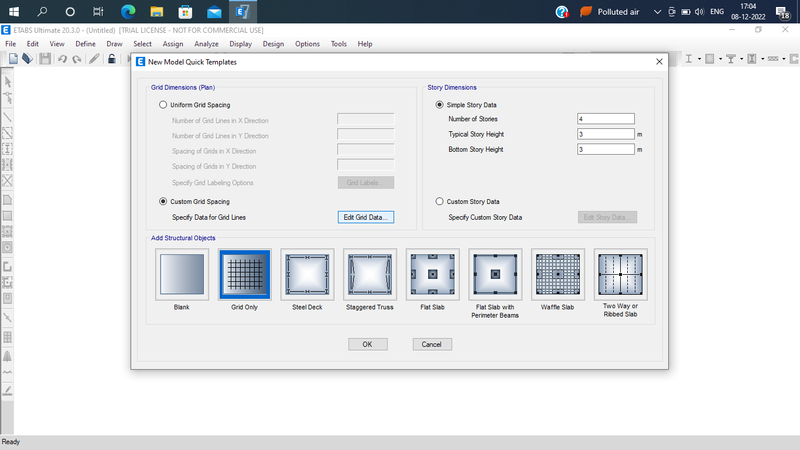
Task: Select the pointer arrow tool in left toolbar
Action: click(8, 82)
